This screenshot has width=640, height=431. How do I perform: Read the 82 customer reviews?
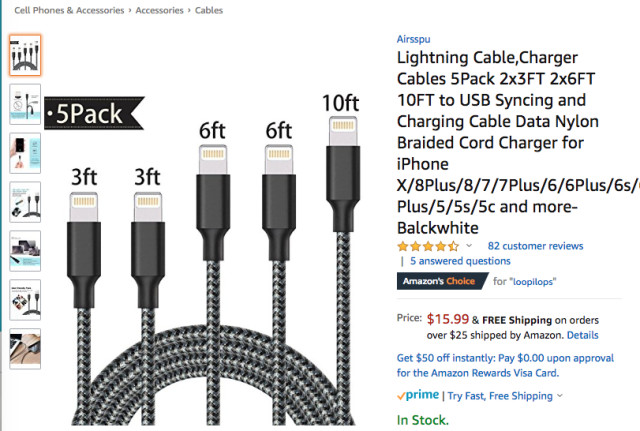point(535,246)
